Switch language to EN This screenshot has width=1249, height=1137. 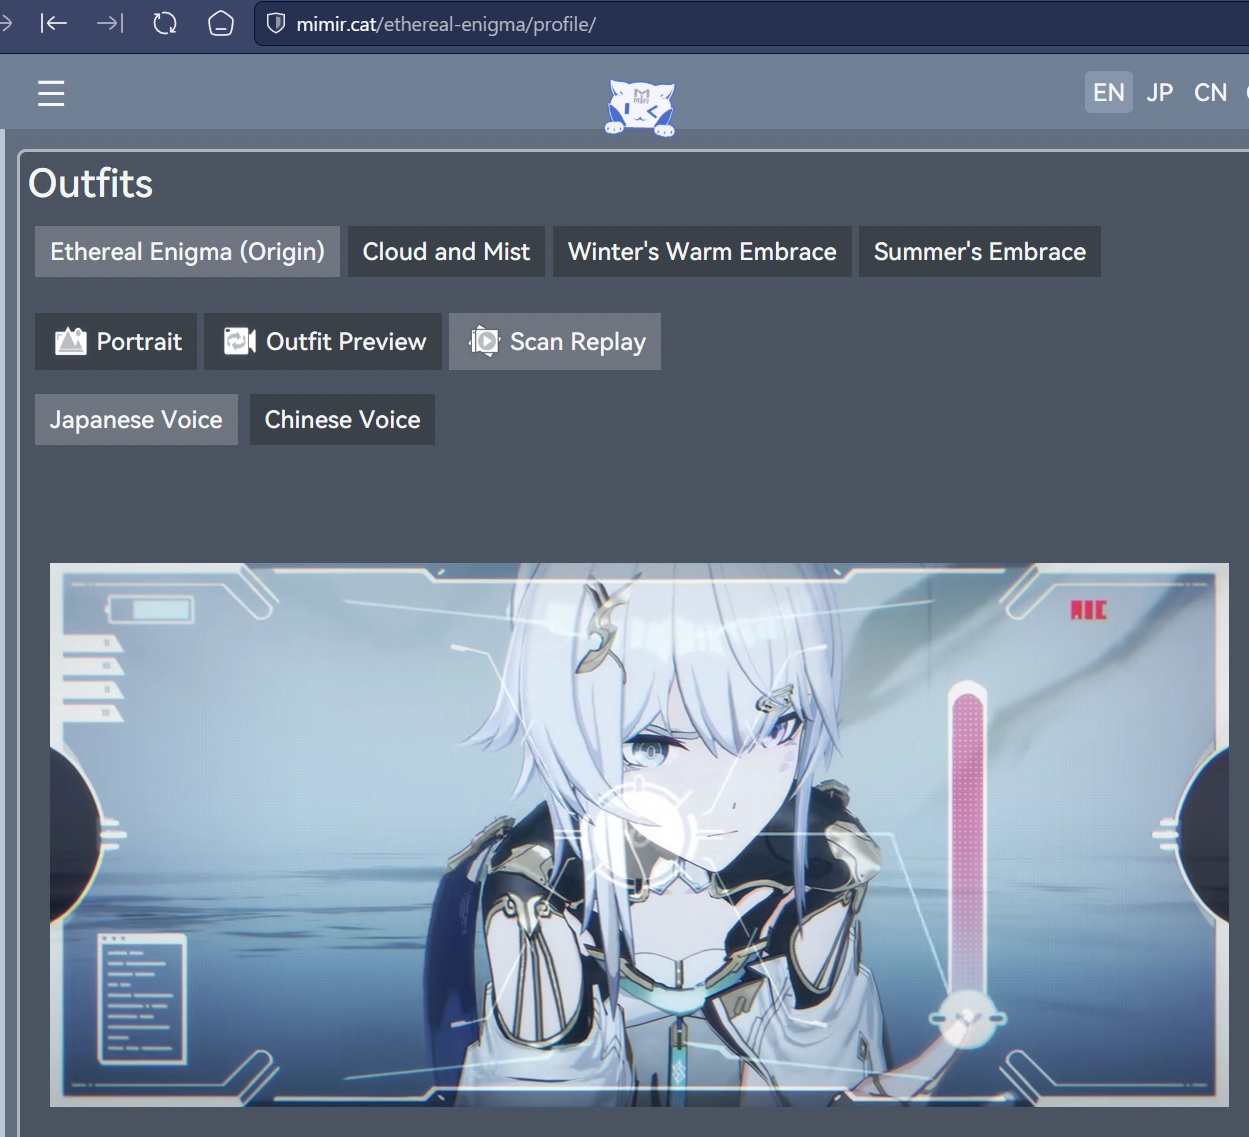(1109, 92)
